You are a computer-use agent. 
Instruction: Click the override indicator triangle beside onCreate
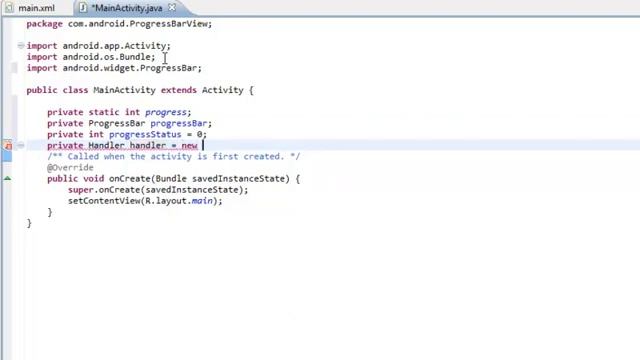[8, 178]
